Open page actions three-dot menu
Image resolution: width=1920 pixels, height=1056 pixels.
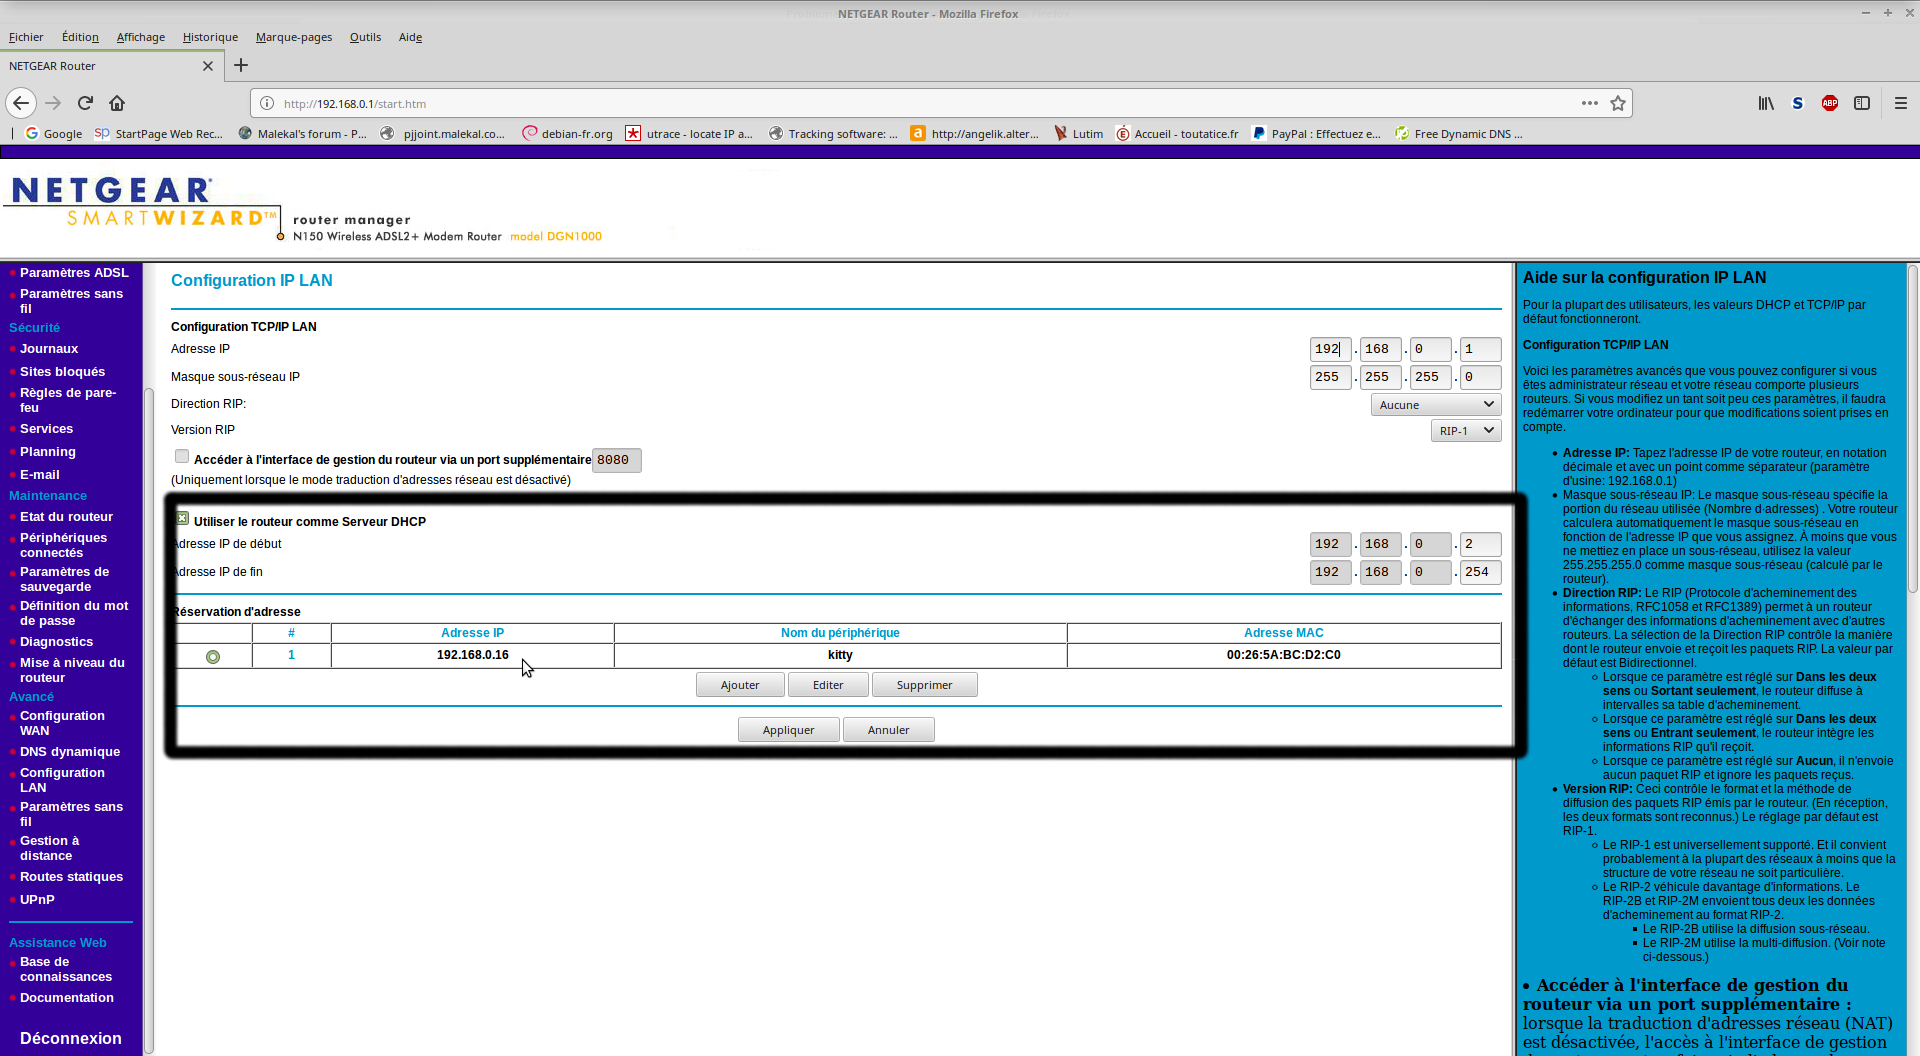pos(1589,103)
